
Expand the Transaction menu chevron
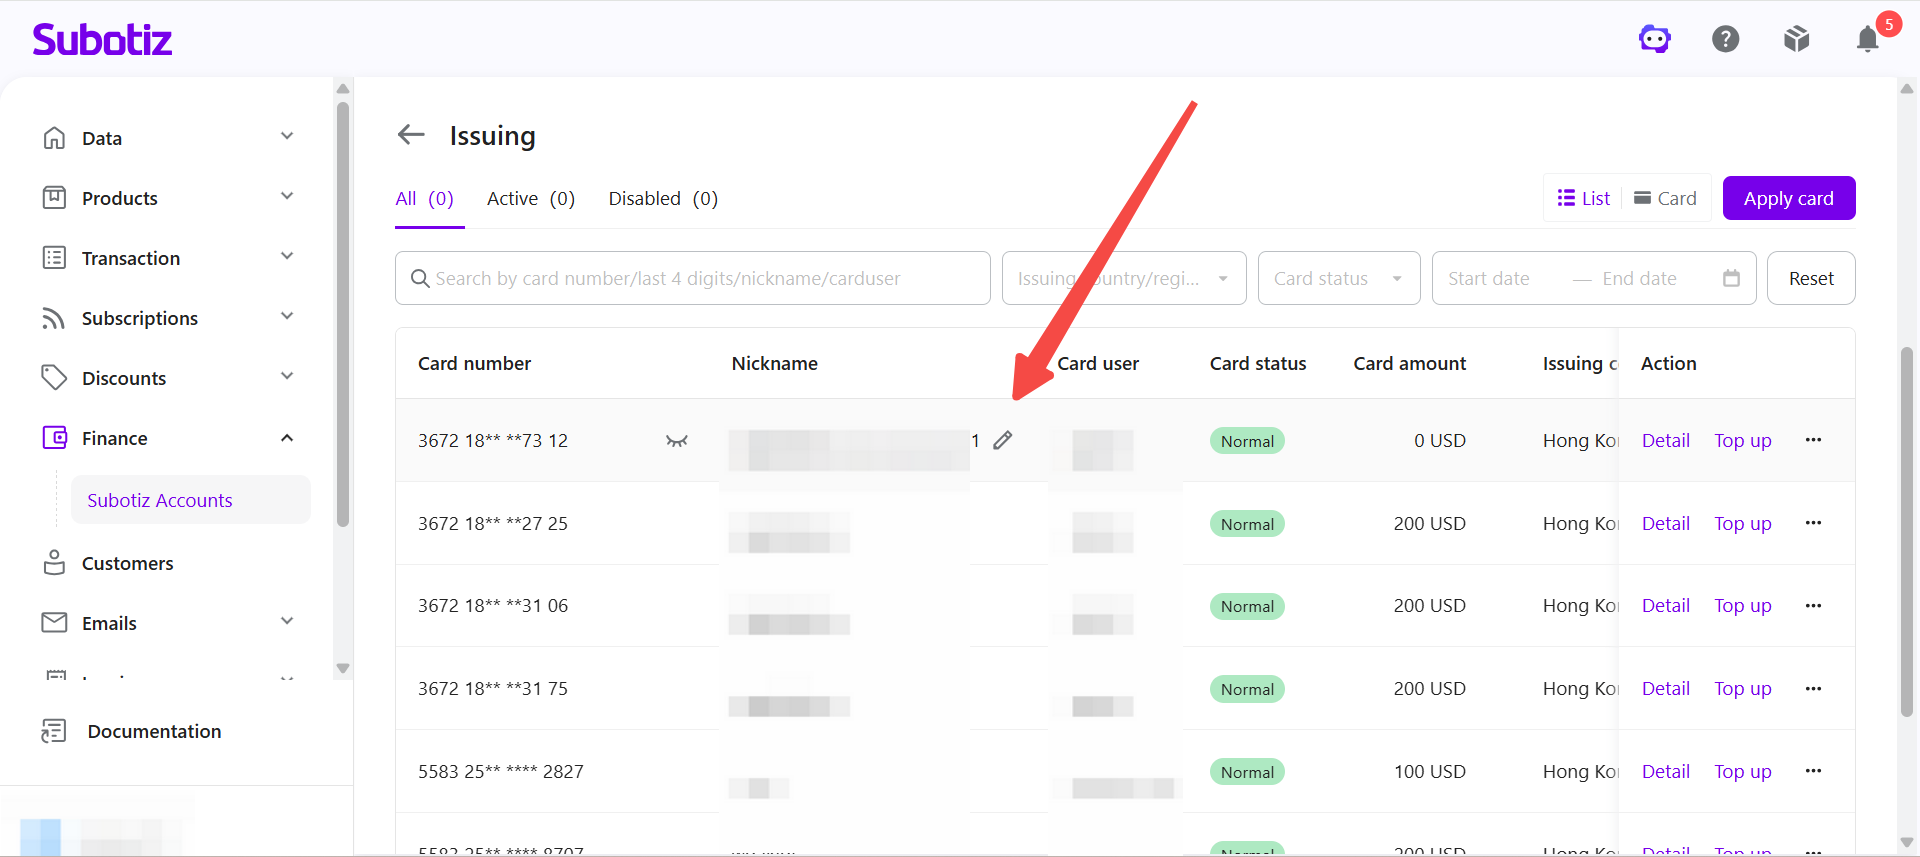click(x=287, y=256)
